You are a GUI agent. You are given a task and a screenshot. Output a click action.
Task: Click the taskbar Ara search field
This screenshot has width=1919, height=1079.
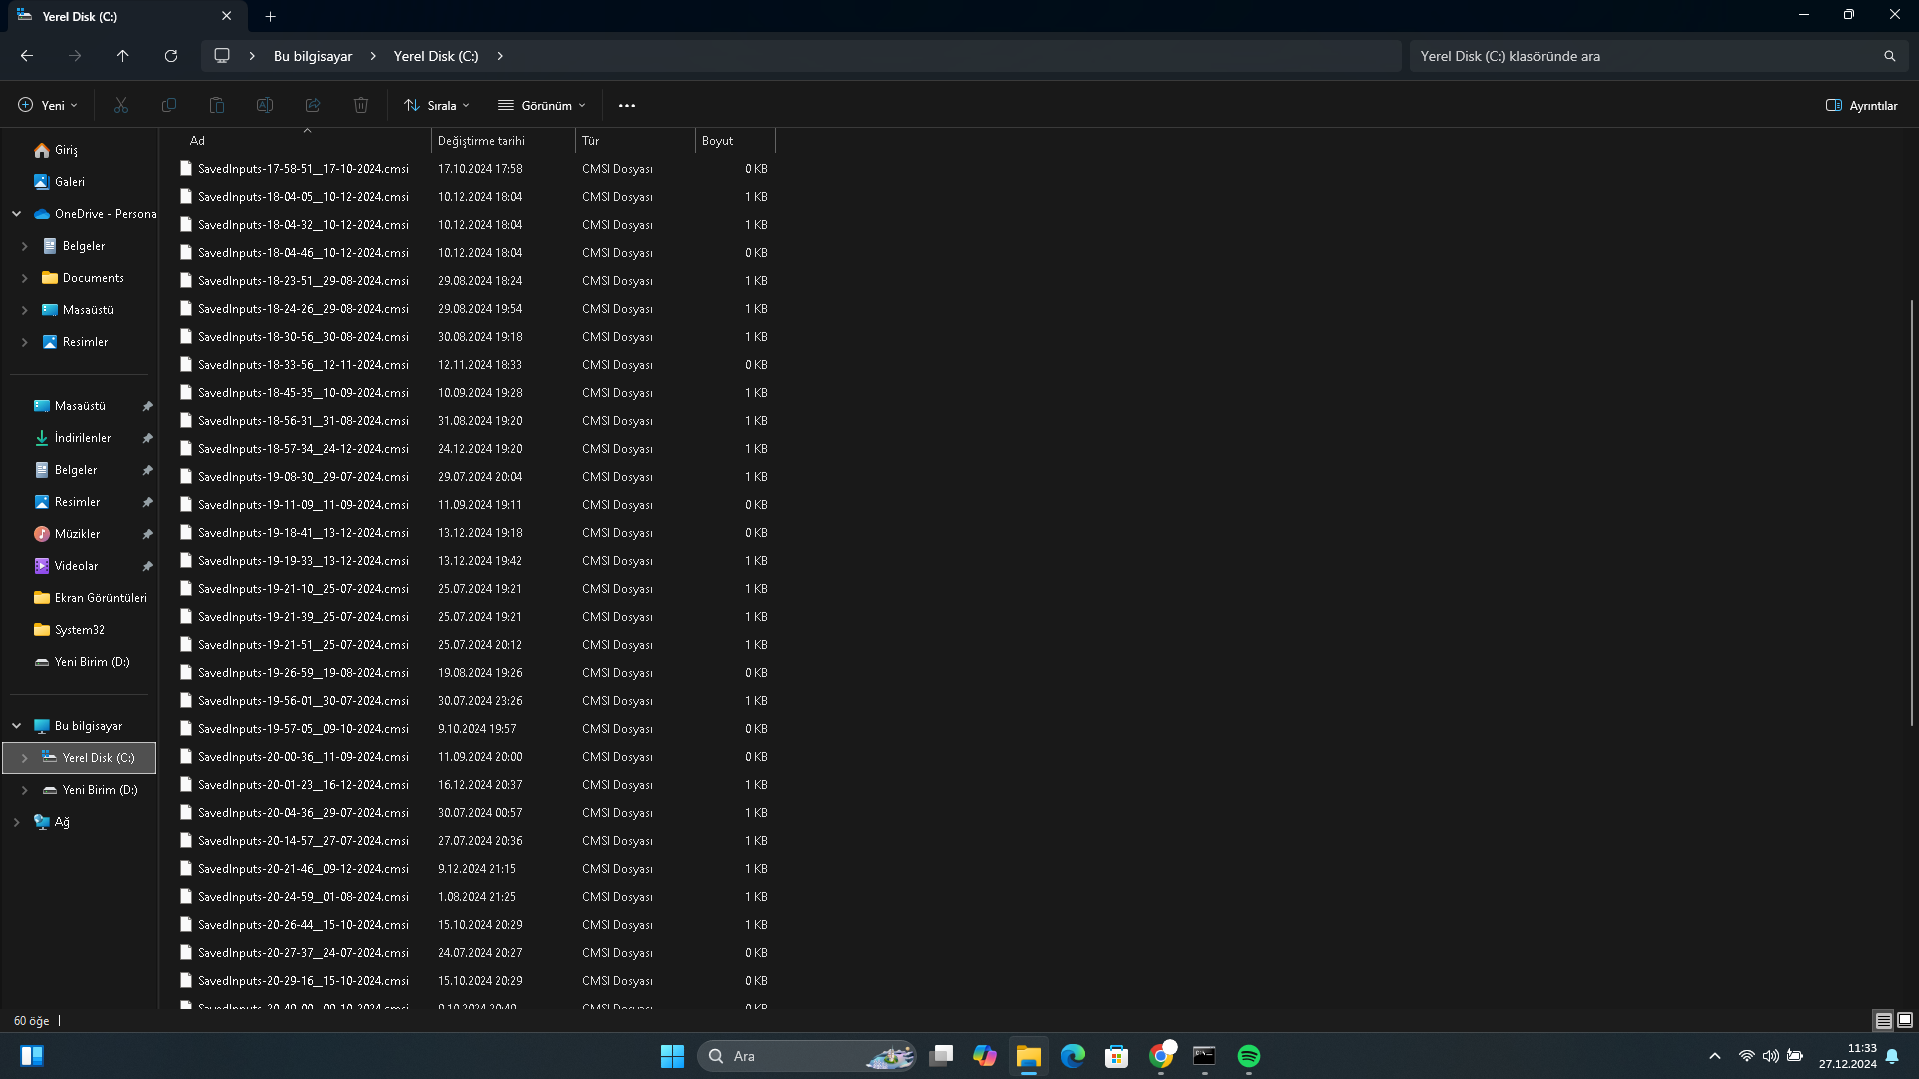click(807, 1056)
